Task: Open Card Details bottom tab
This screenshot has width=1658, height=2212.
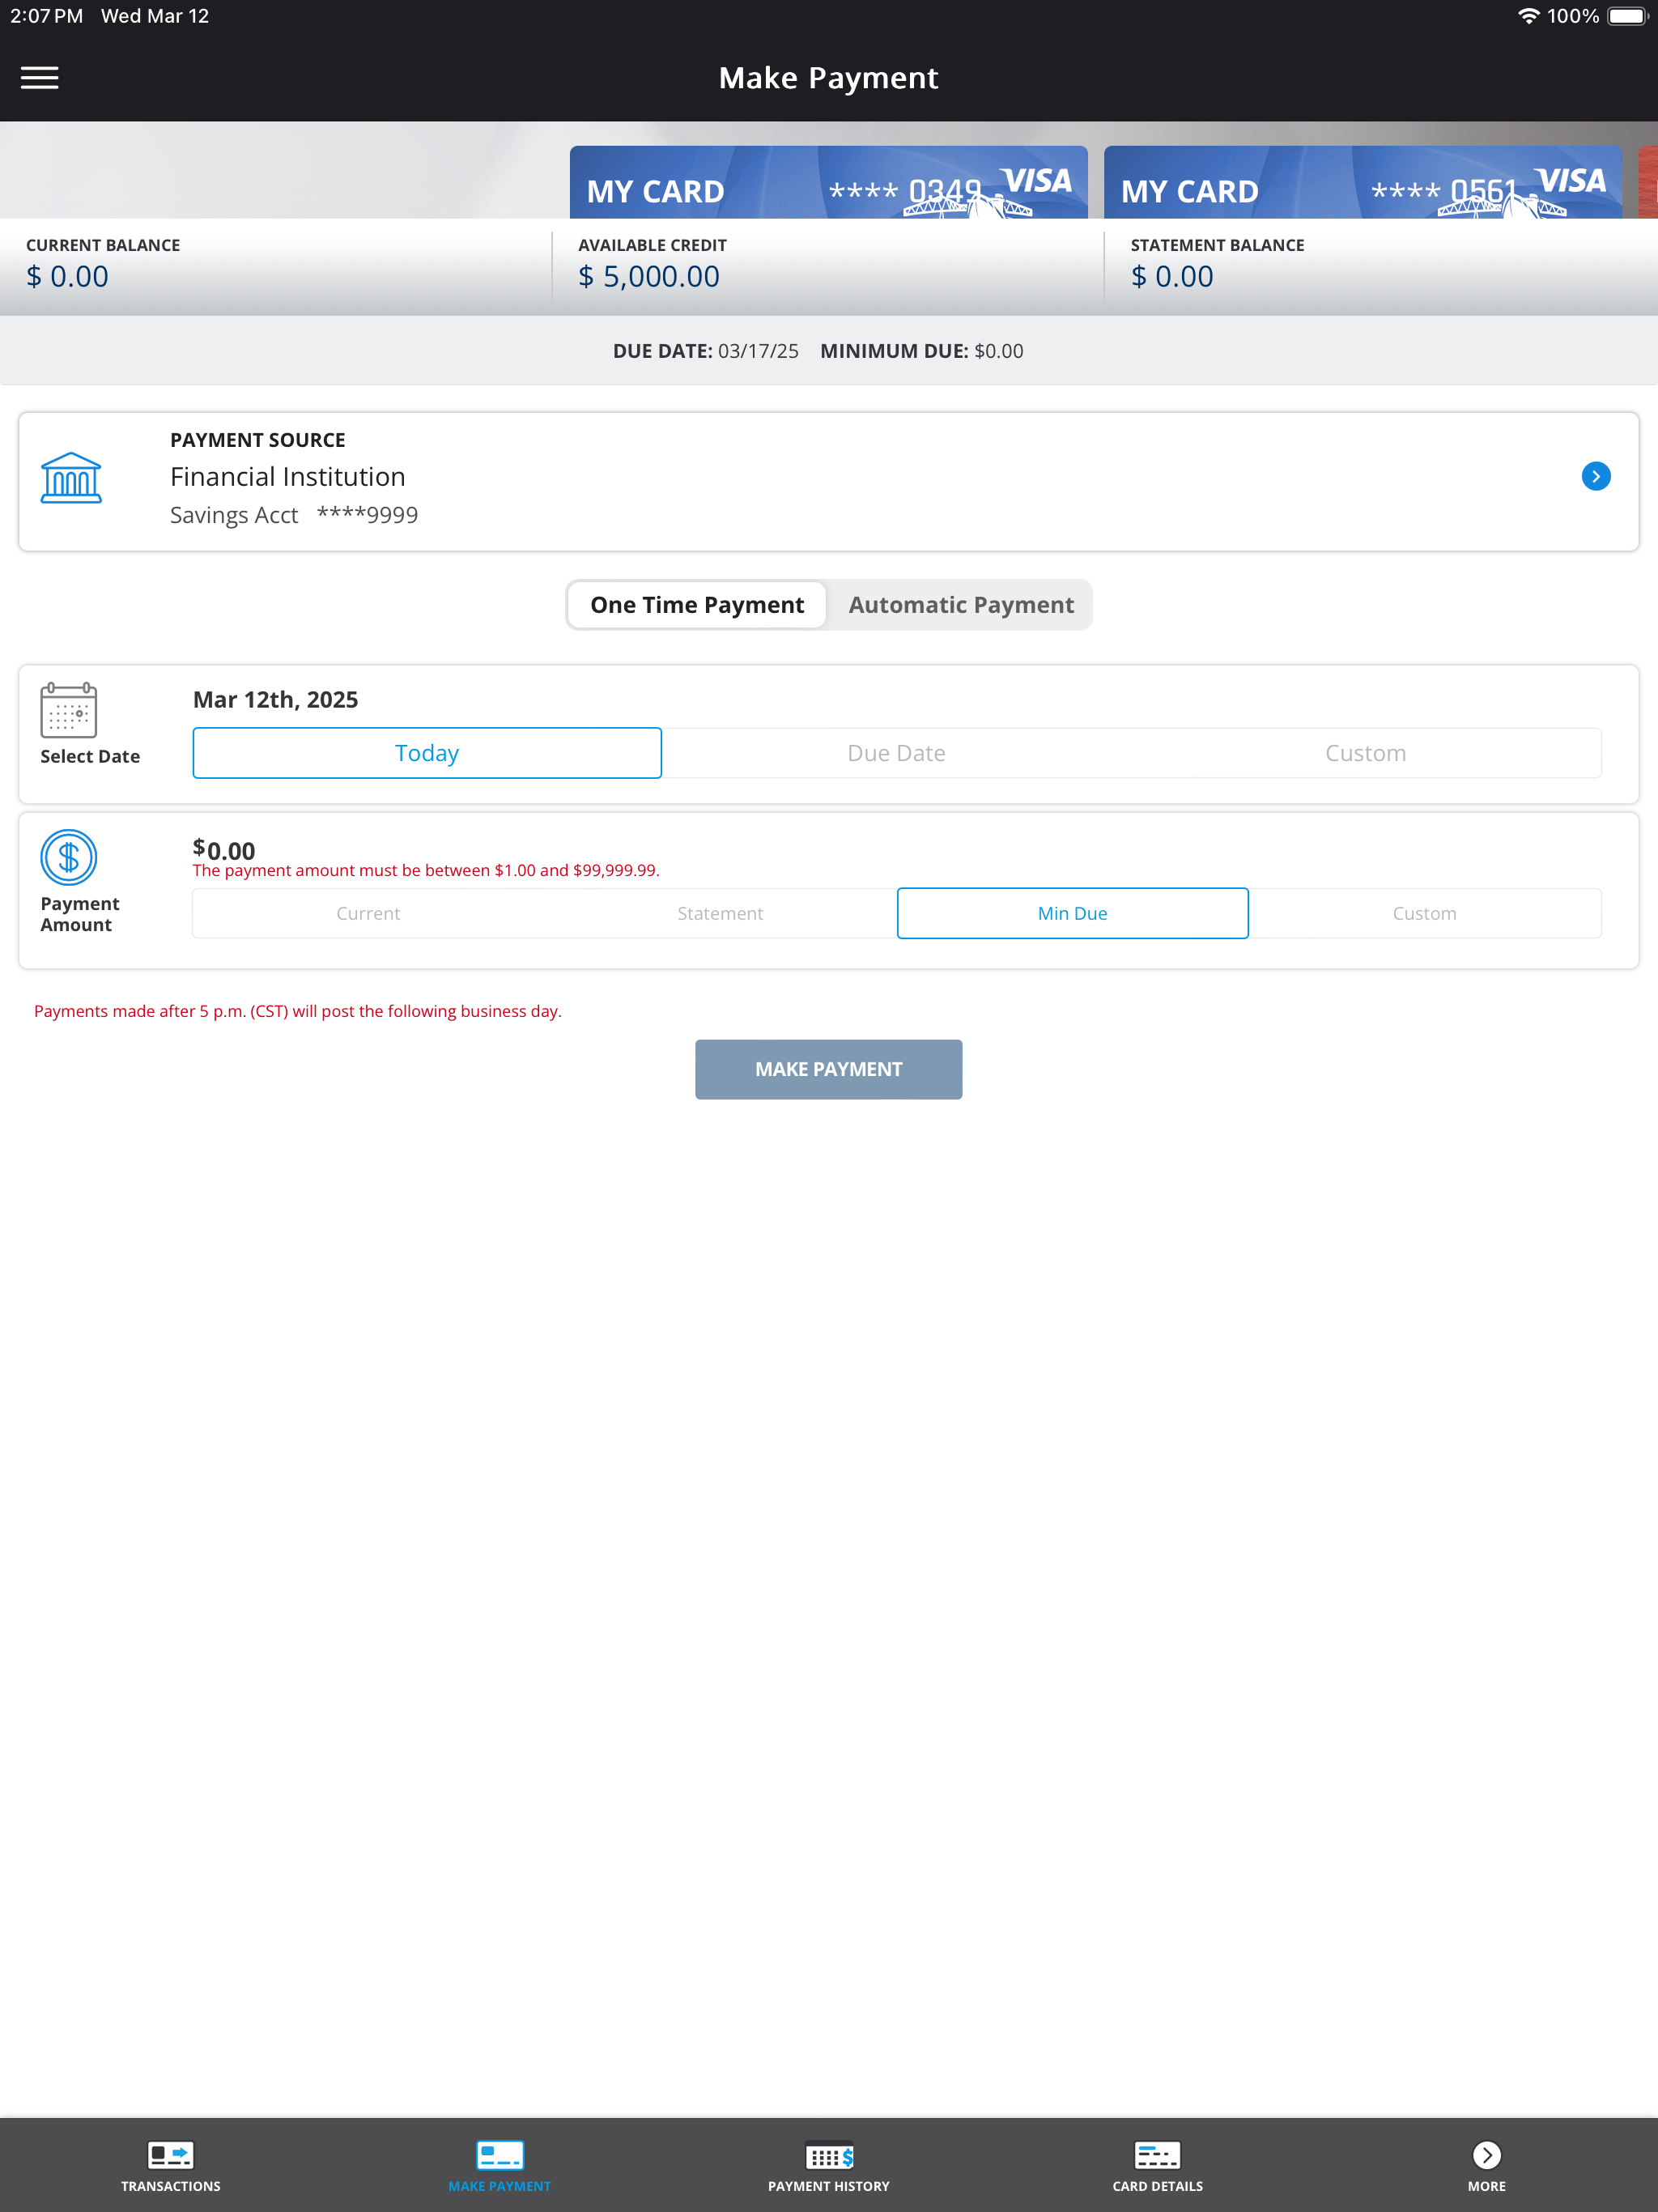Action: coord(1158,2165)
